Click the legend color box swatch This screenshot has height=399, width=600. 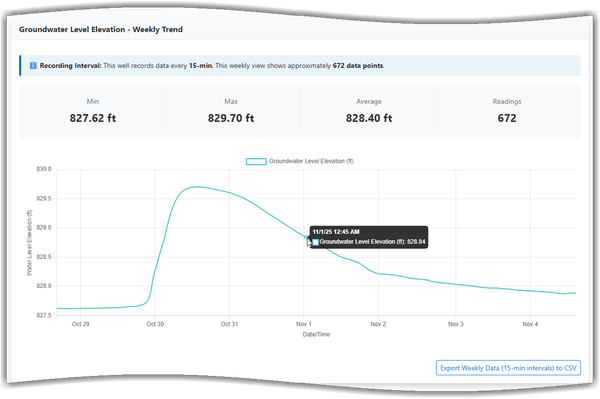(x=256, y=161)
